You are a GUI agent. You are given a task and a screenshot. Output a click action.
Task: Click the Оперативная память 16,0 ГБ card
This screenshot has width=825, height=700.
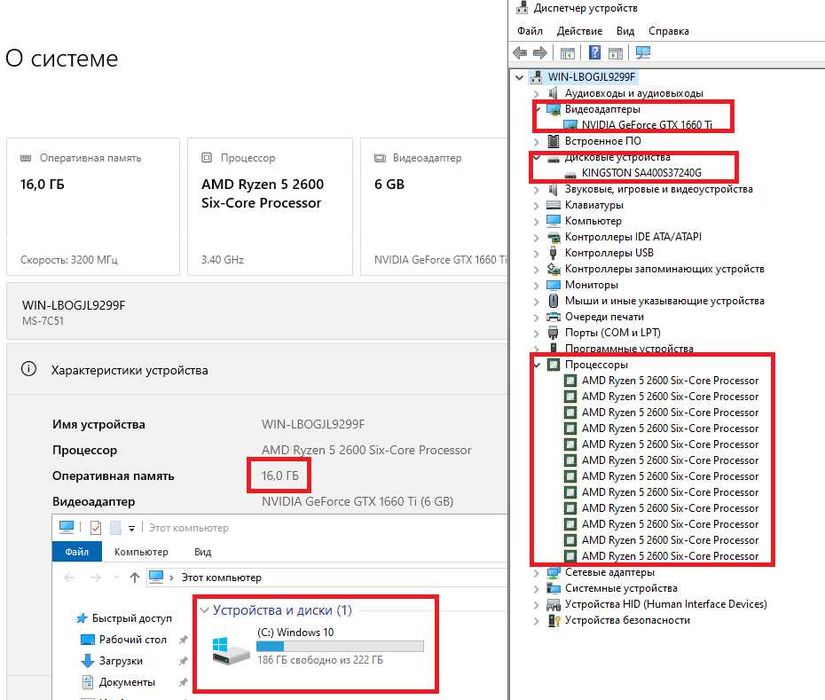pyautogui.click(x=93, y=206)
